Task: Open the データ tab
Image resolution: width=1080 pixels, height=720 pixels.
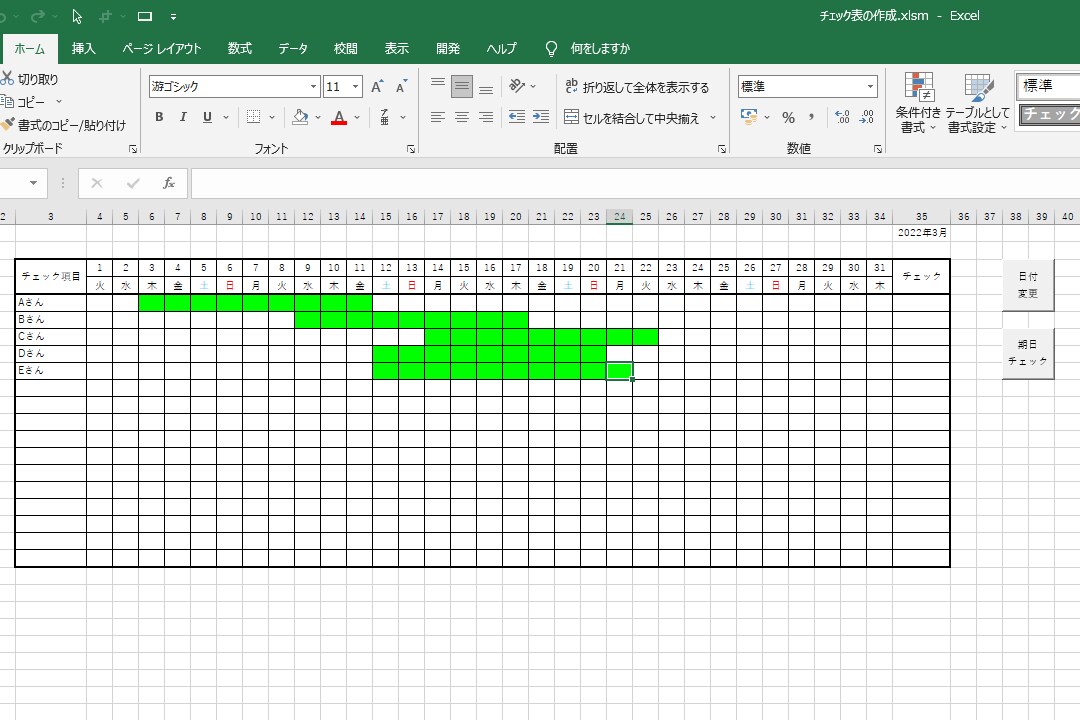Action: point(293,49)
